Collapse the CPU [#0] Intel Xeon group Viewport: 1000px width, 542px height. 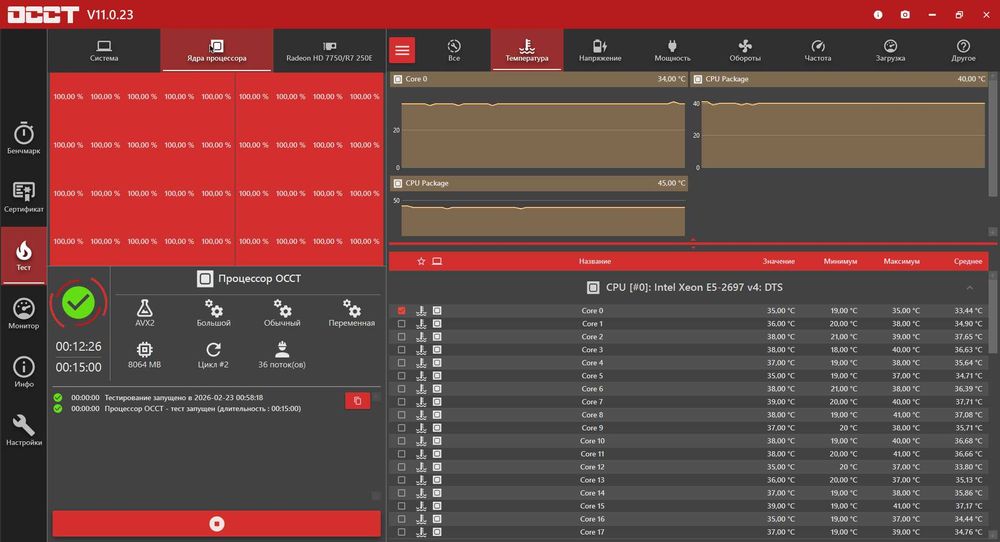pyautogui.click(x=969, y=288)
